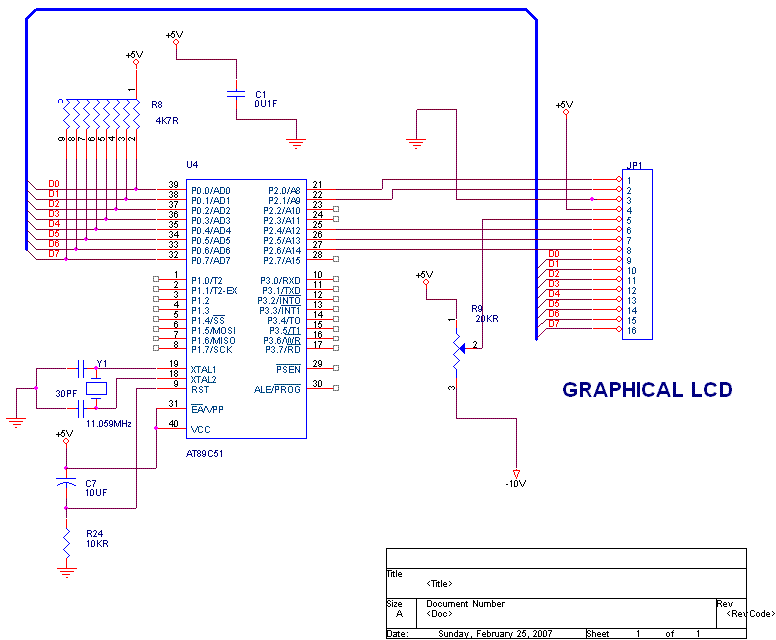
Task: Click the D7 net label near JP1
Action: coord(554,324)
